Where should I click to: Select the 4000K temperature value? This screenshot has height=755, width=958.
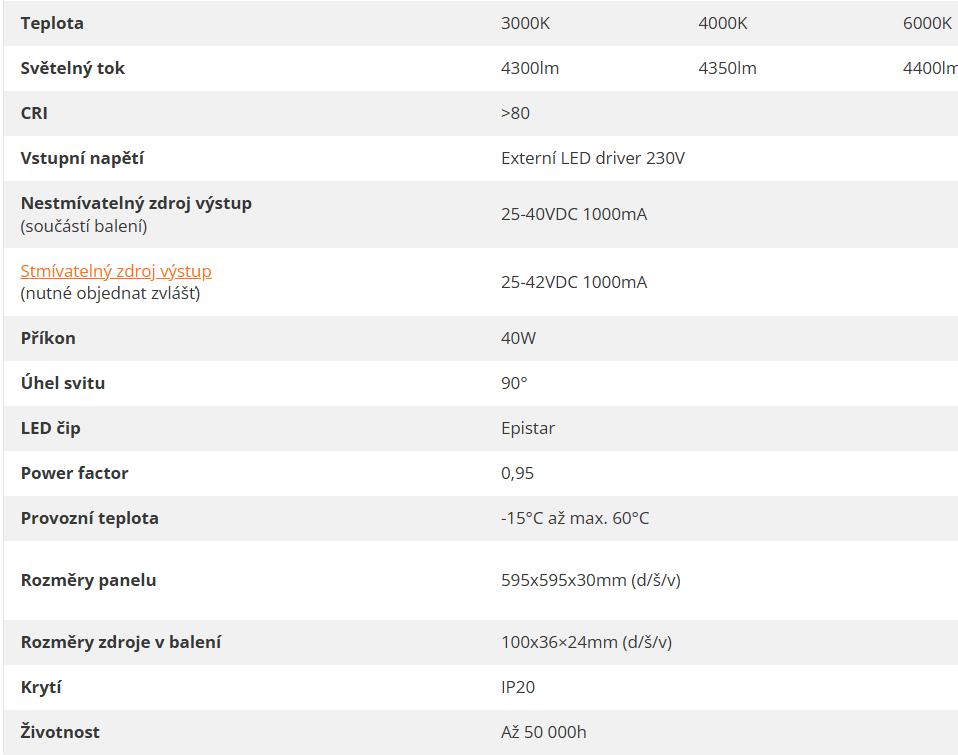coord(723,23)
